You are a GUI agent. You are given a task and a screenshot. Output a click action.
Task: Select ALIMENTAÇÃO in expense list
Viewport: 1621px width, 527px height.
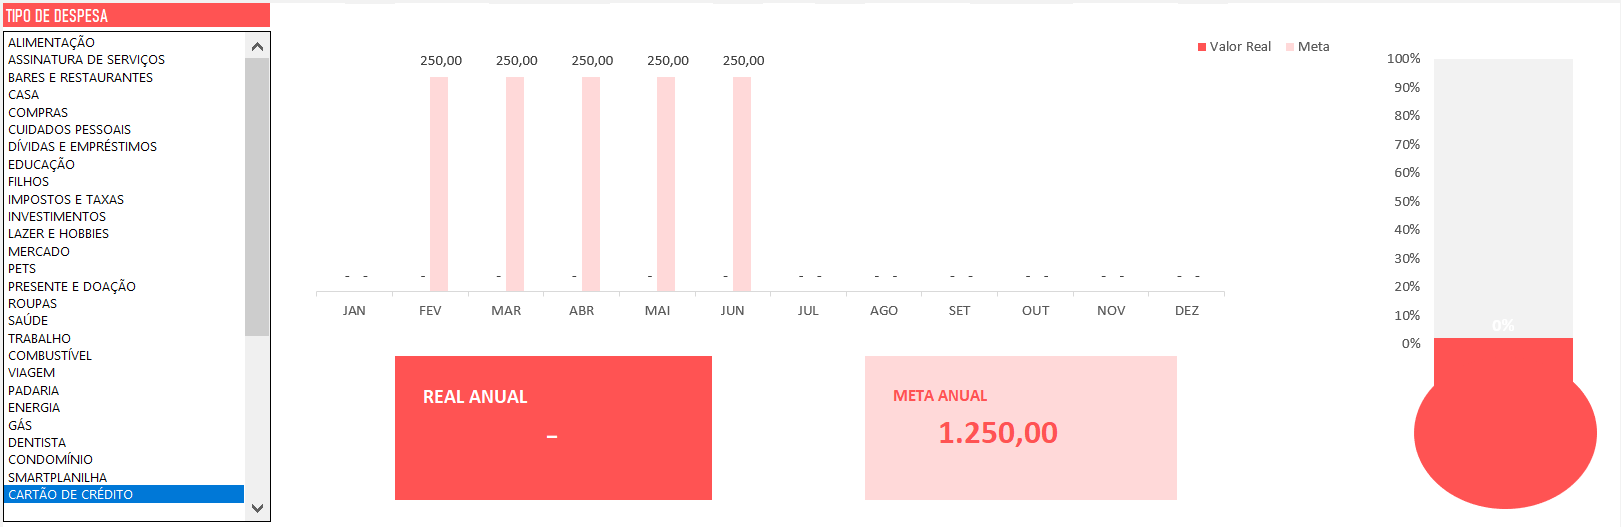click(51, 43)
